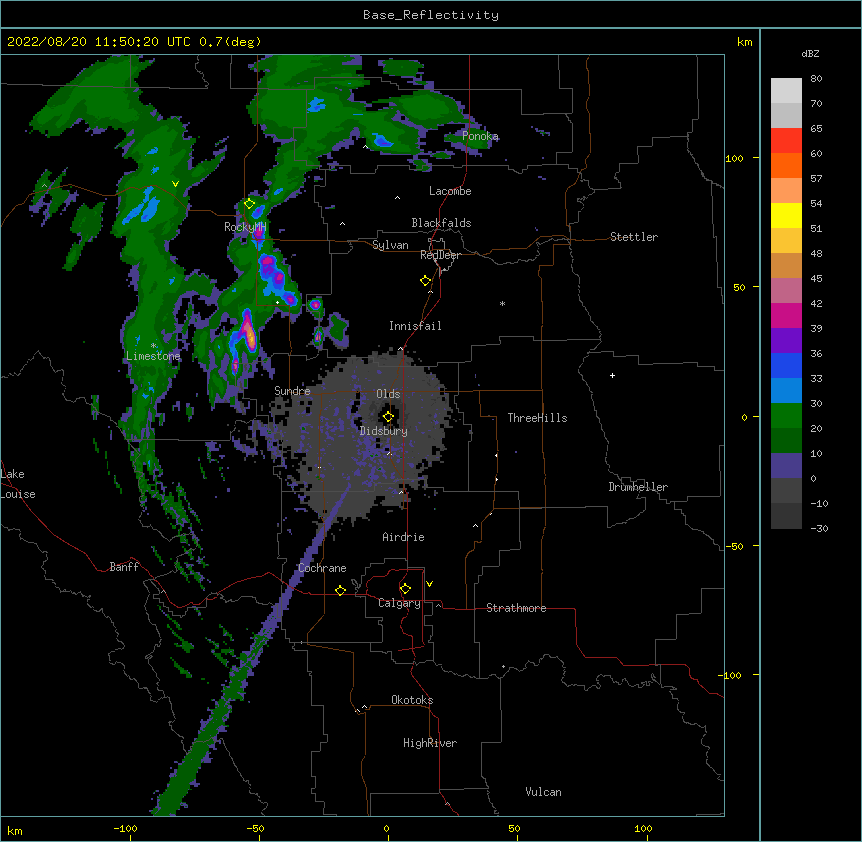This screenshot has height=842, width=862.
Task: Select the Stettler label
Action: (634, 237)
